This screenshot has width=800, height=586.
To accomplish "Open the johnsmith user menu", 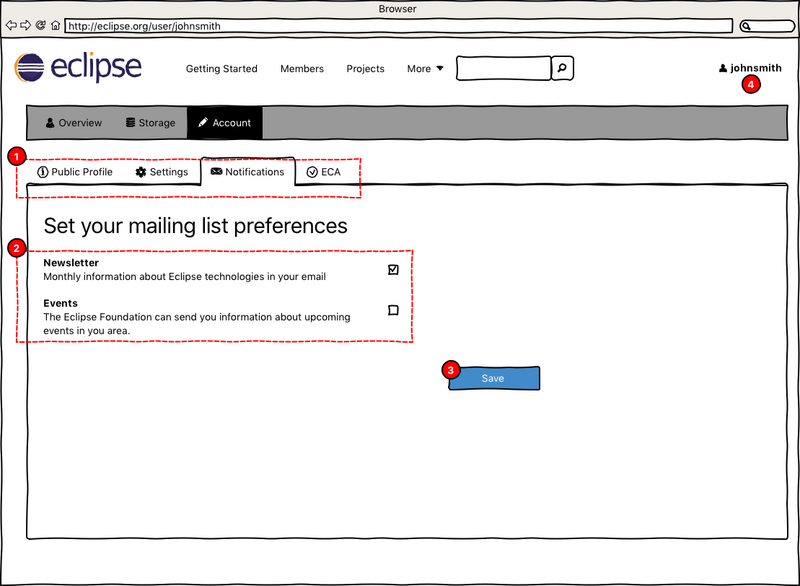I will click(x=750, y=68).
